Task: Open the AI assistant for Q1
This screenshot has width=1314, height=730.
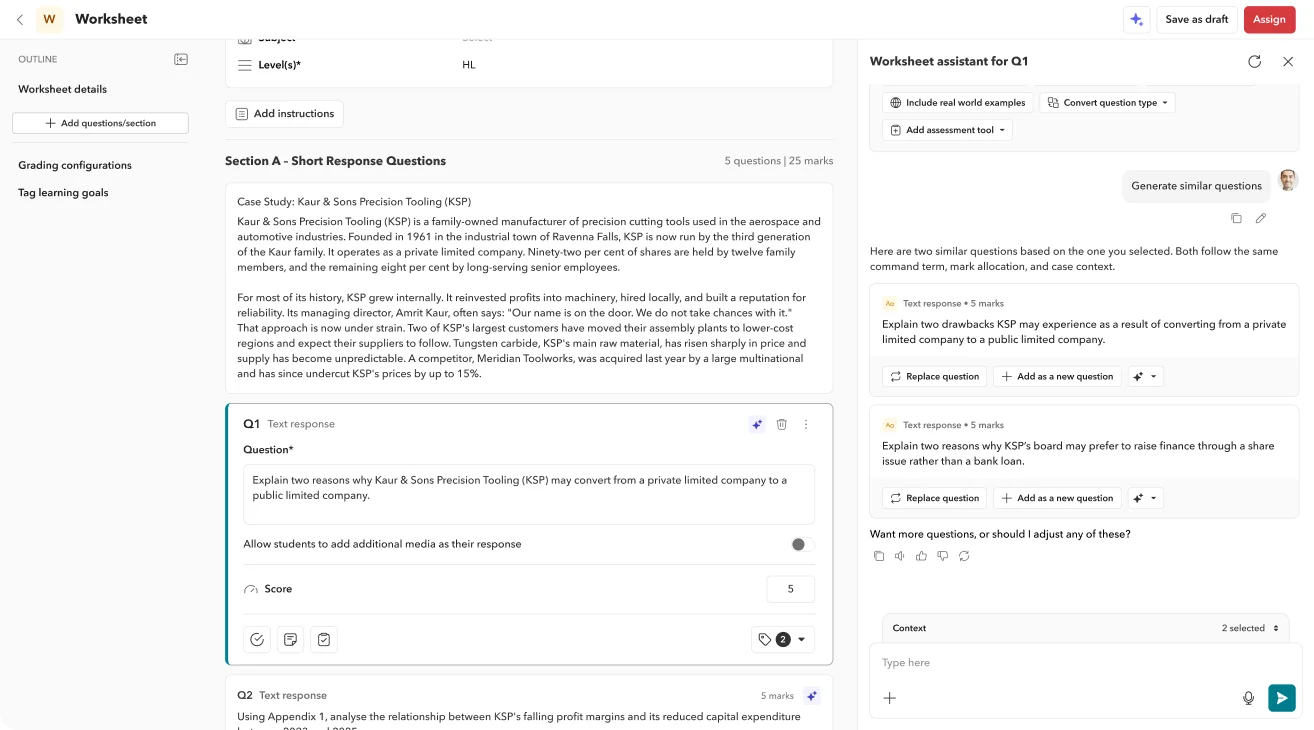Action: click(757, 424)
